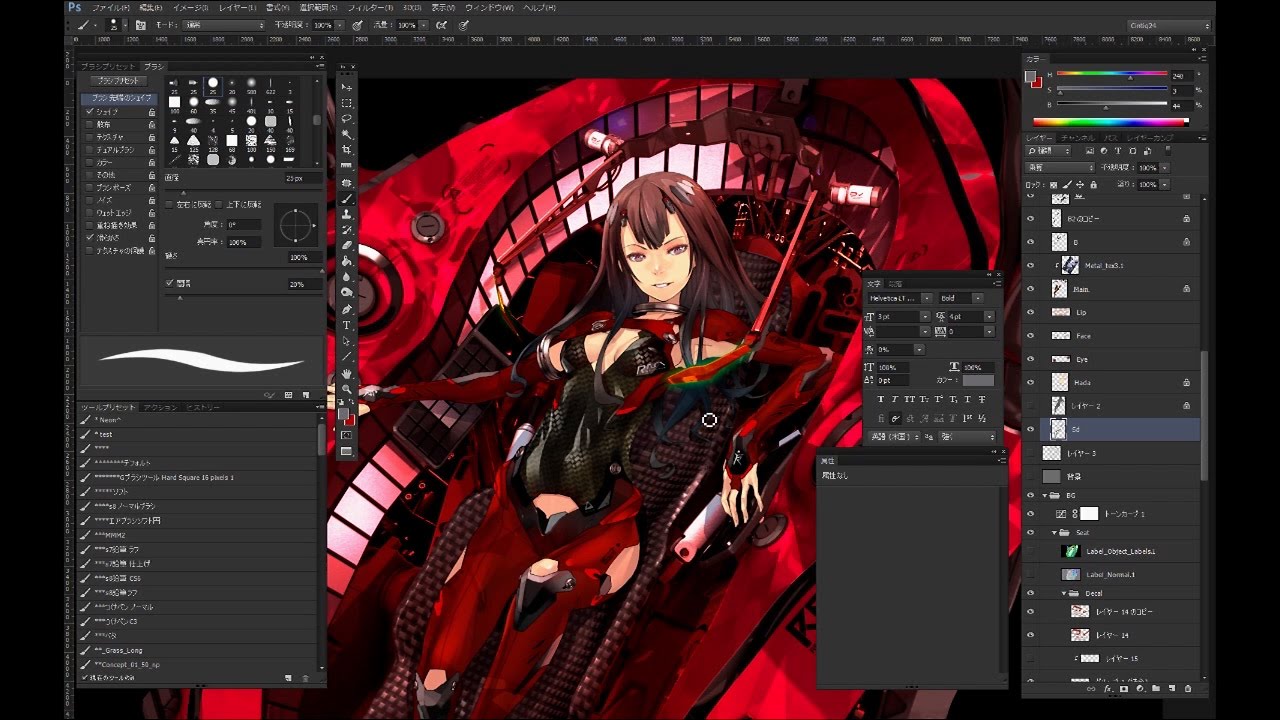Open the layer blend mode dropdown
Viewport: 1280px width, 720px height.
(1061, 168)
